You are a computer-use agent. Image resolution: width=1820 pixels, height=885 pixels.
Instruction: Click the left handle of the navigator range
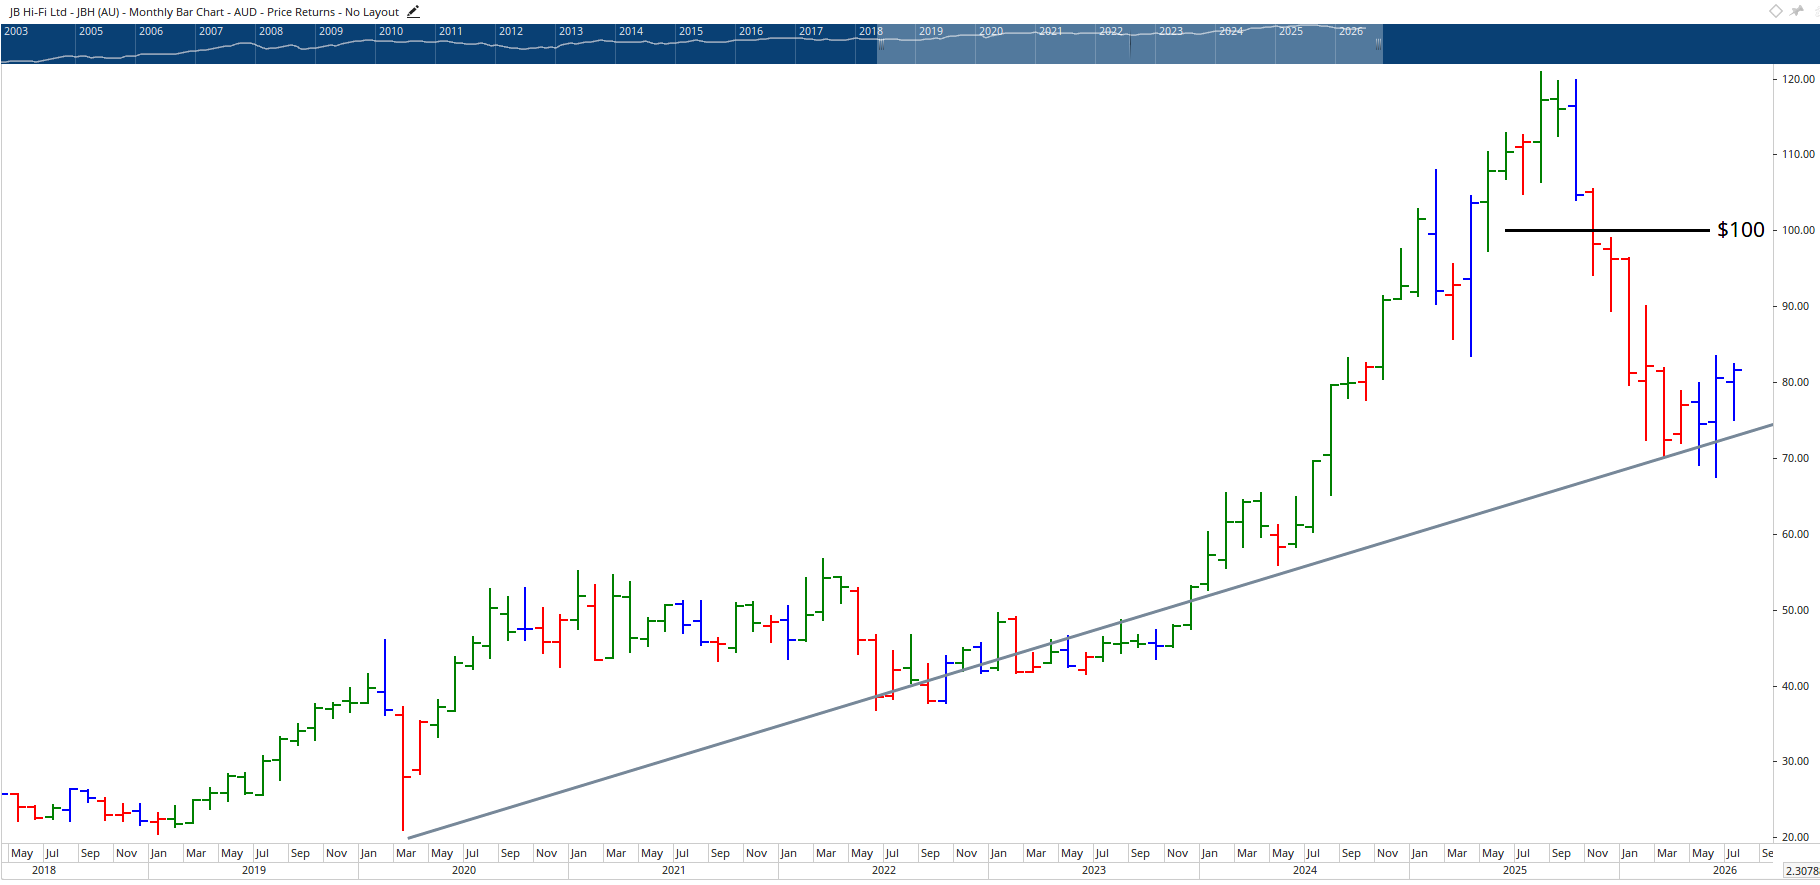[x=881, y=44]
